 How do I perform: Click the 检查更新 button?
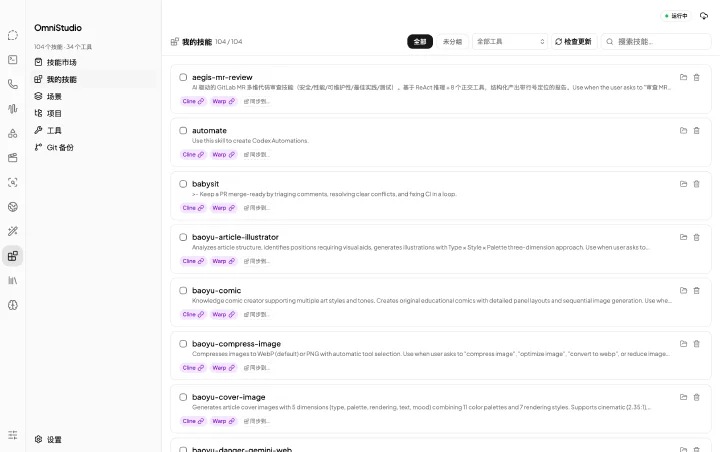tap(574, 41)
